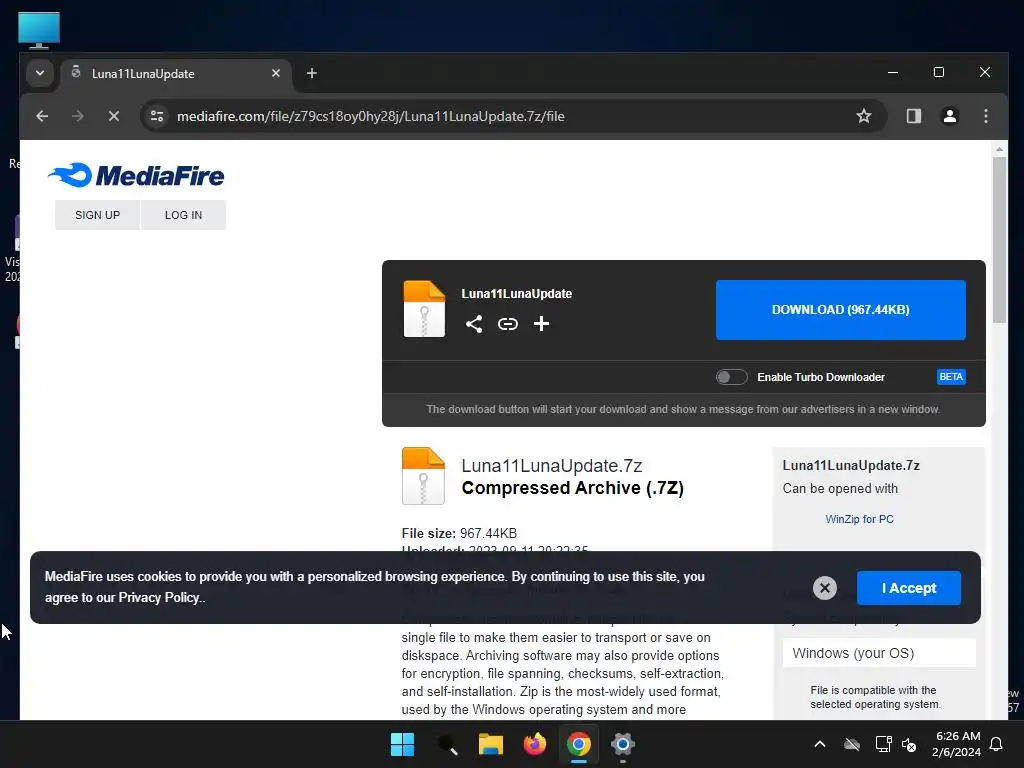This screenshot has height=768, width=1024.
Task: Click the scrollbar up arrow
Action: (999, 150)
